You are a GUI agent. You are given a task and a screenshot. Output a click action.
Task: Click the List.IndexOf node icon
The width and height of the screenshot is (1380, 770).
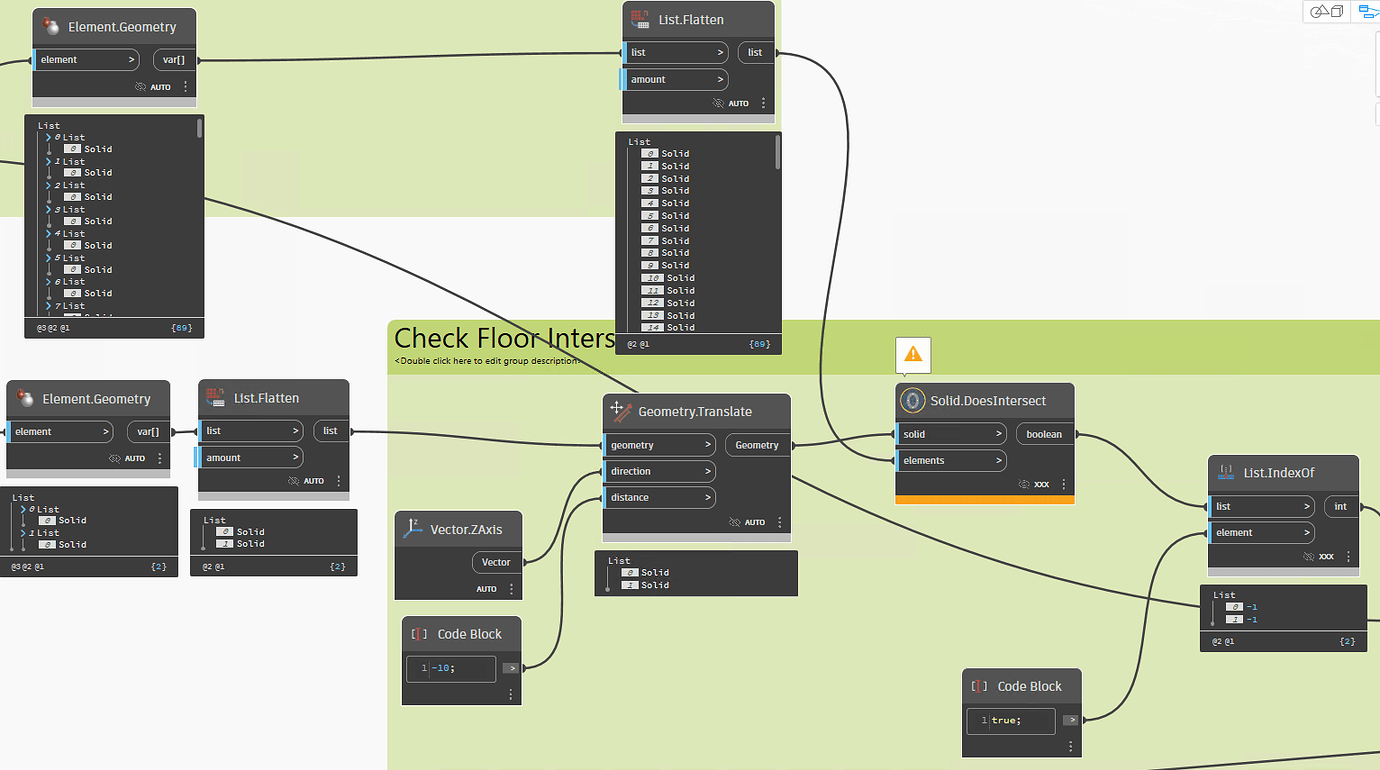tap(1225, 473)
